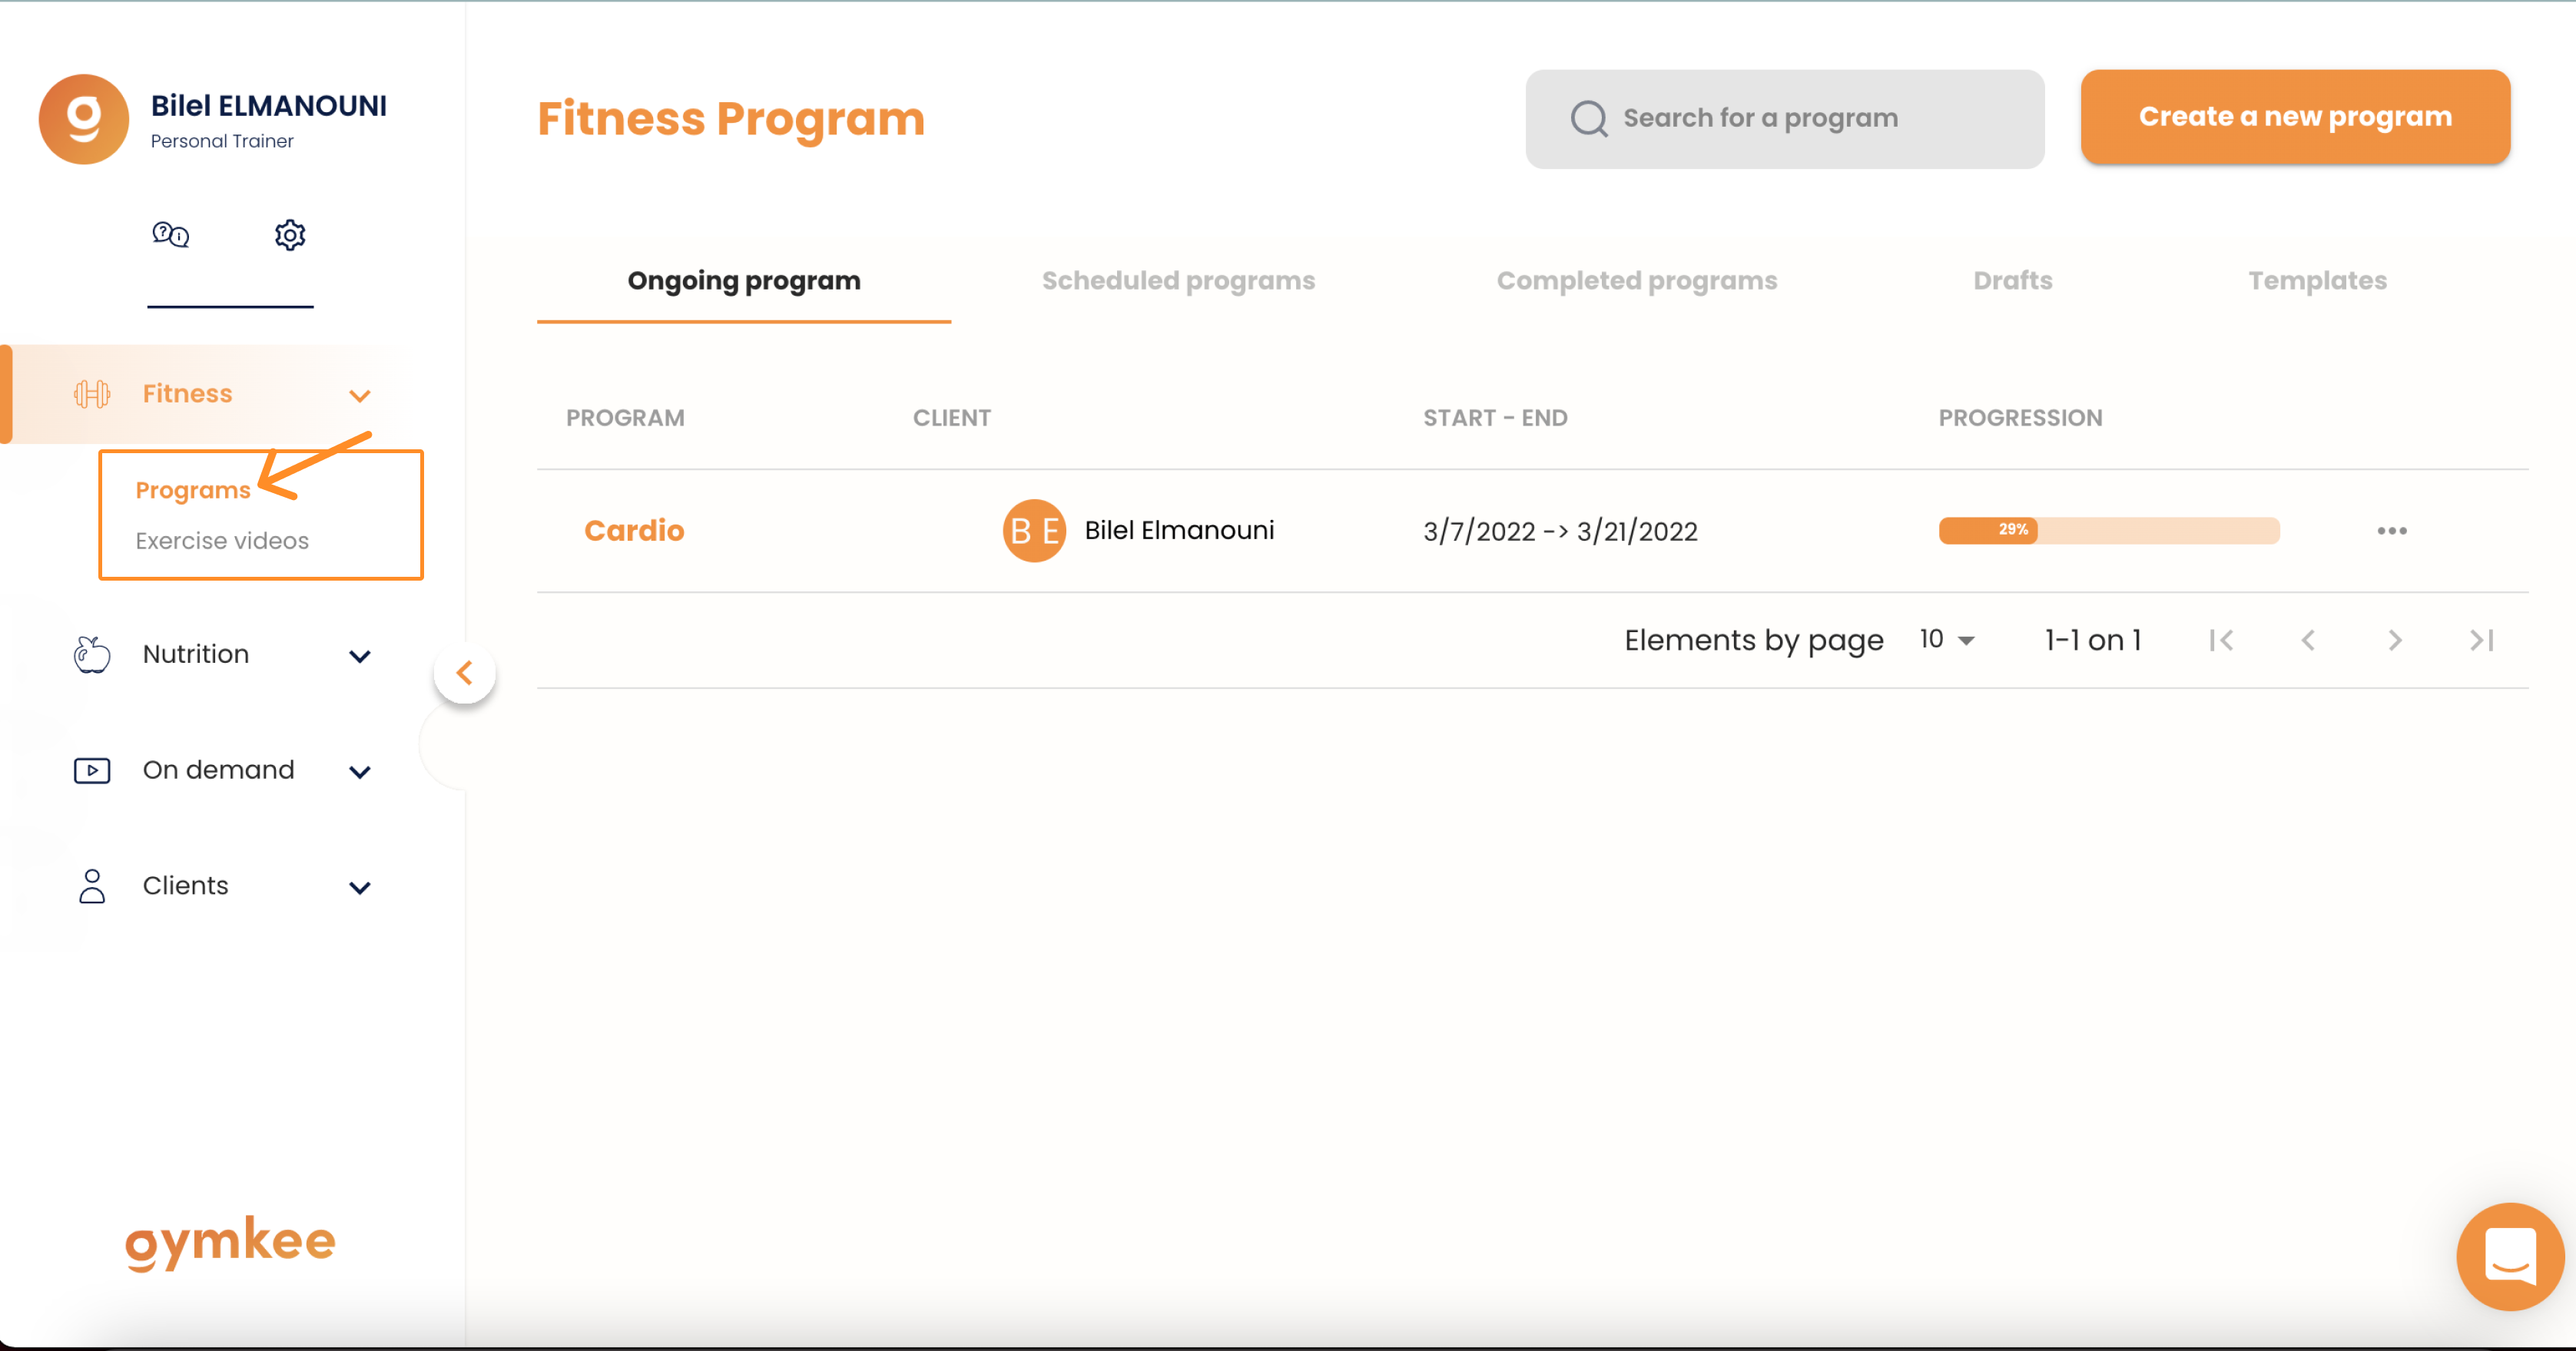Open the settings gear icon

click(290, 235)
